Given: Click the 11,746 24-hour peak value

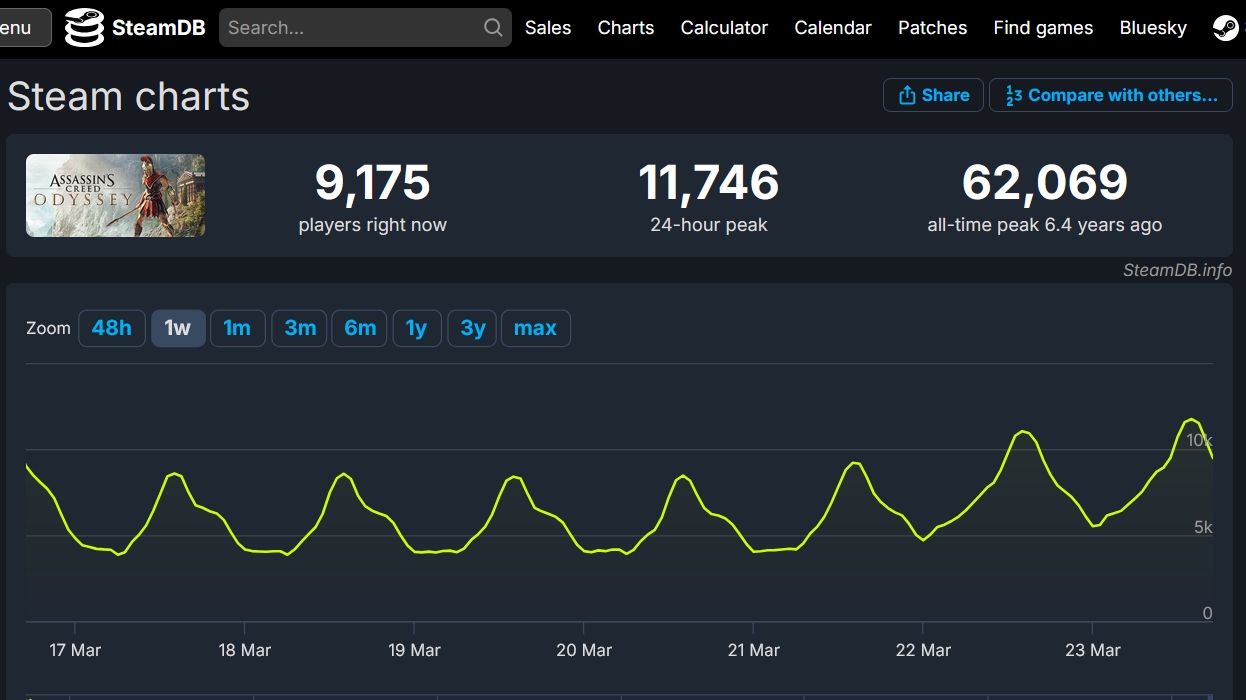Looking at the screenshot, I should [709, 182].
